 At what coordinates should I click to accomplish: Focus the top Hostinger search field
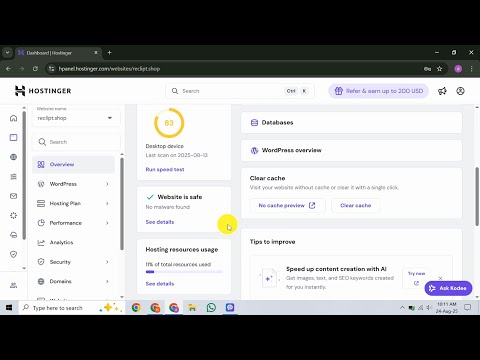coord(240,91)
